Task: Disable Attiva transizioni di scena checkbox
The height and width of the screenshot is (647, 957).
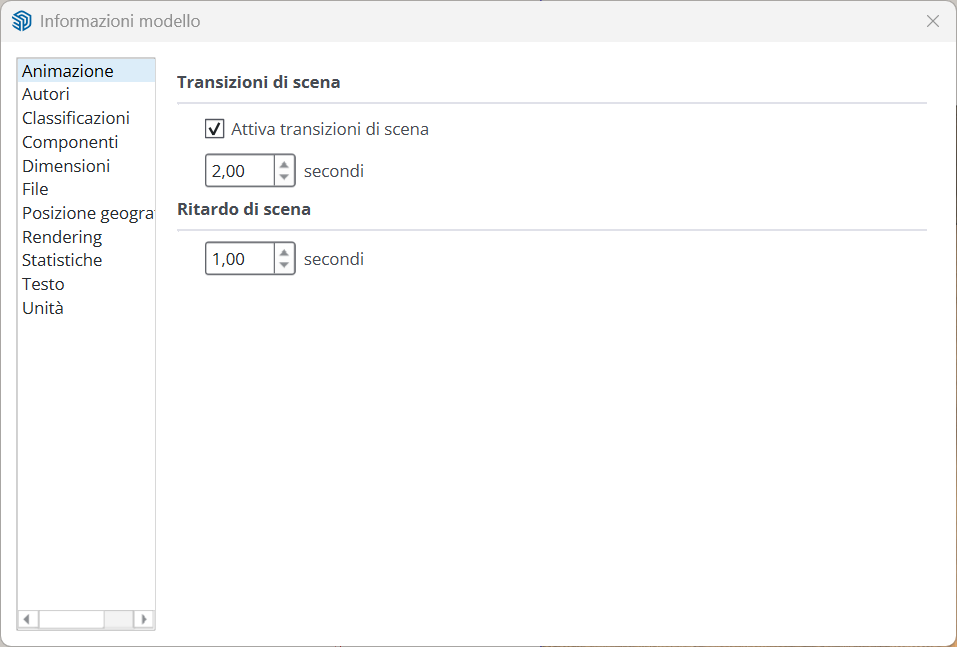Action: (x=214, y=129)
